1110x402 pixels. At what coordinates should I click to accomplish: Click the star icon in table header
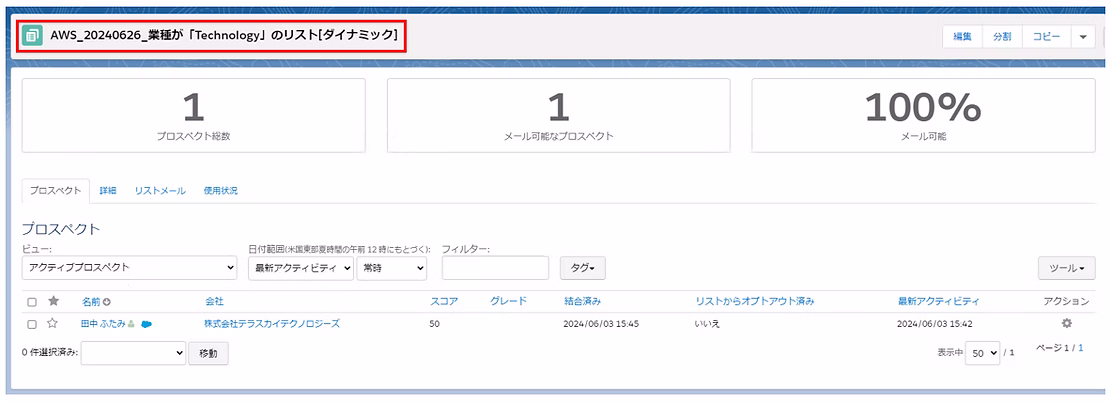pyautogui.click(x=53, y=302)
